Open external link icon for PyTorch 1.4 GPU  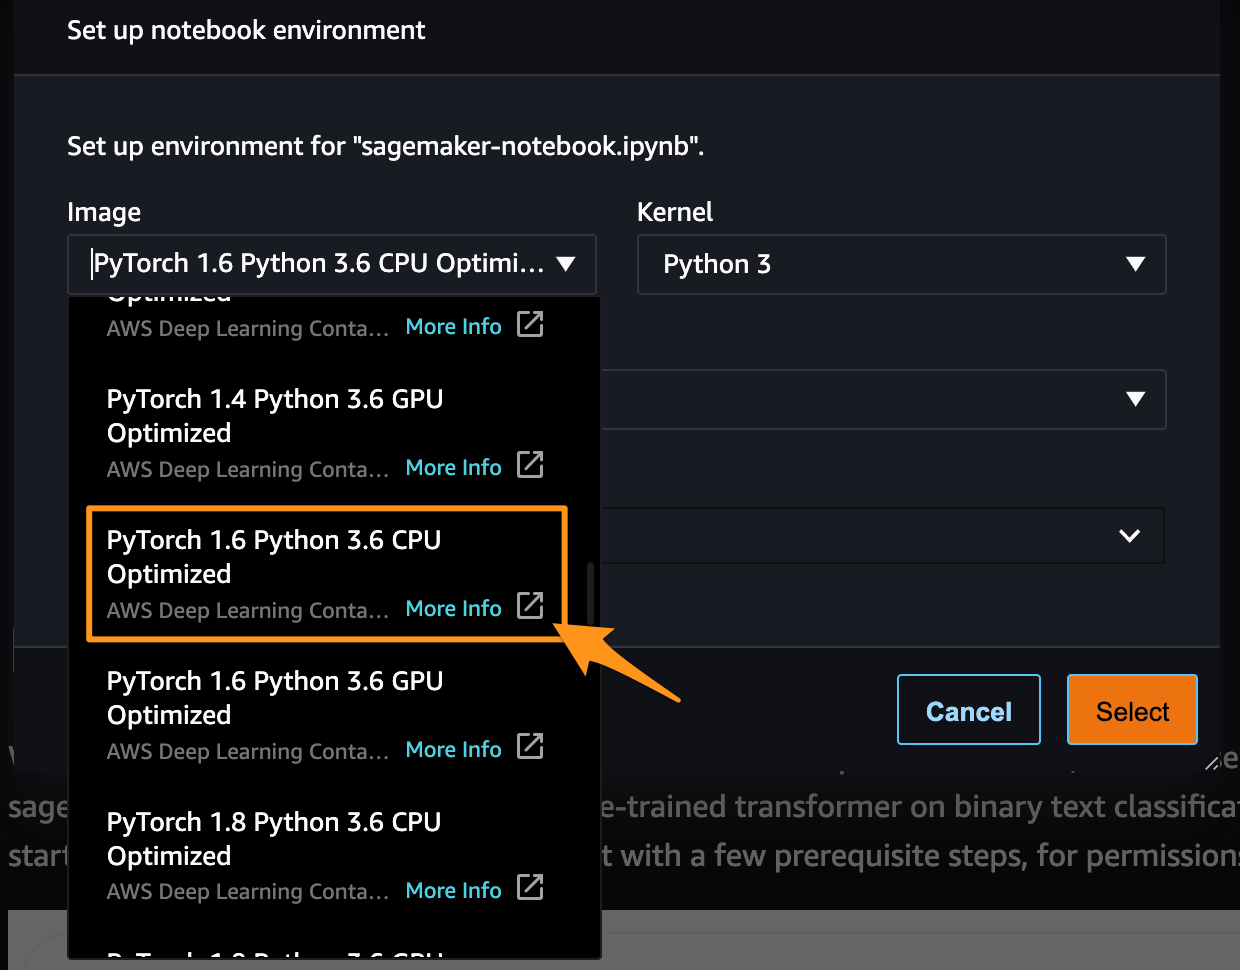pyautogui.click(x=530, y=465)
